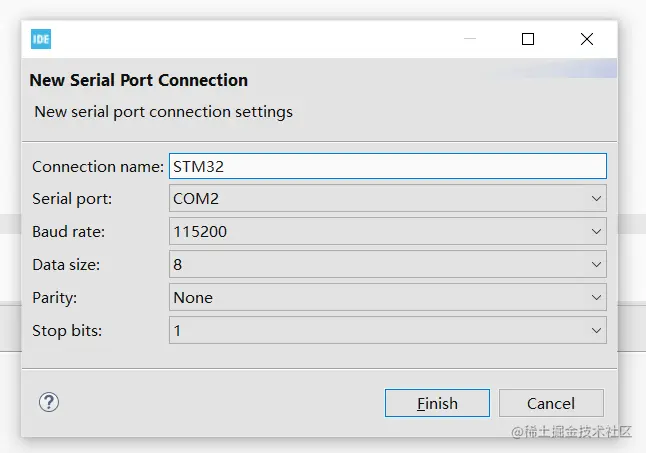Image resolution: width=646 pixels, height=453 pixels.
Task: Click the Connection name label
Action: (x=97, y=166)
